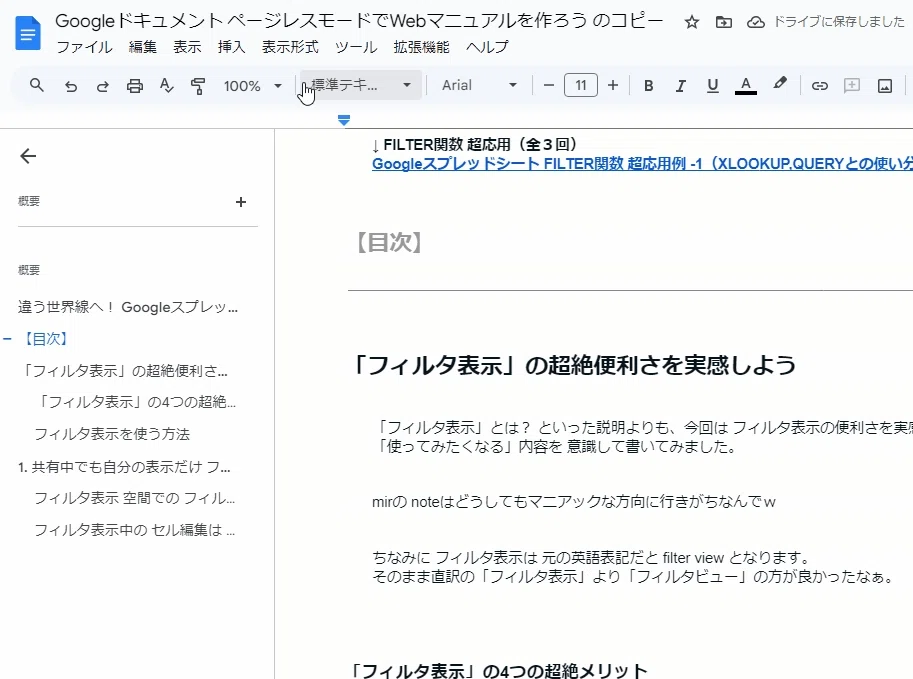Open the Arial font dropdown
913x679 pixels.
(479, 85)
